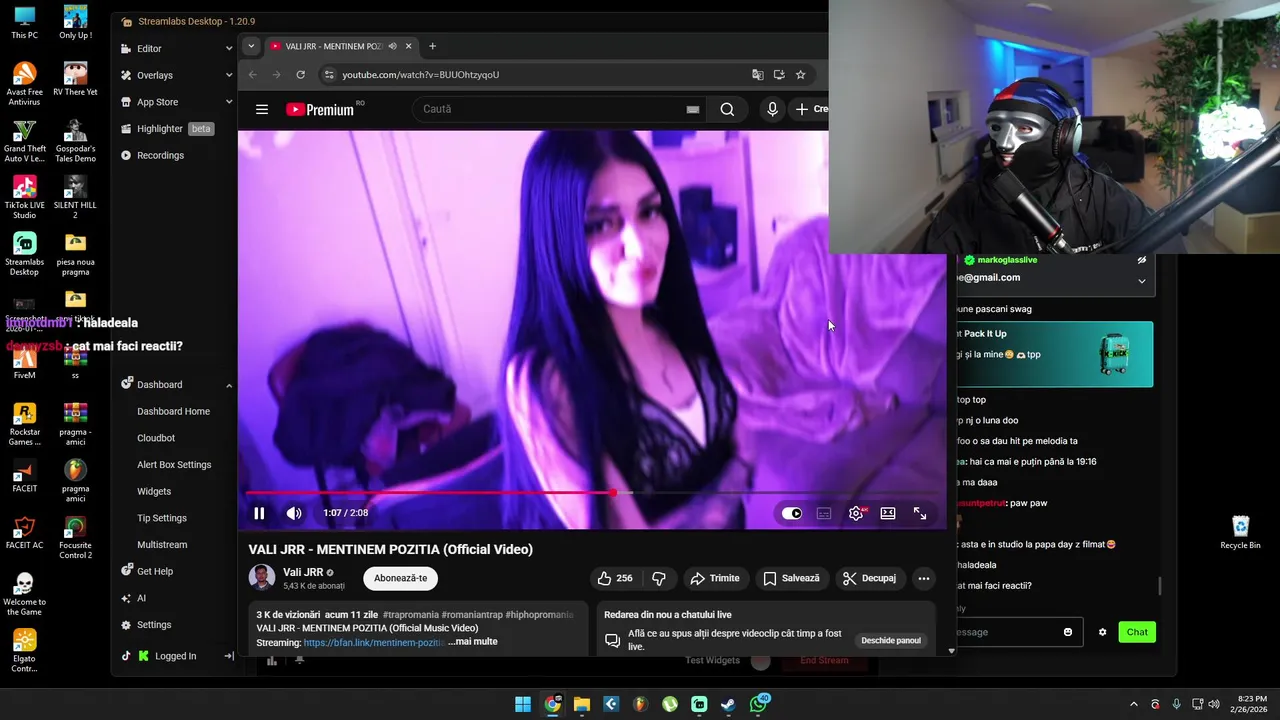Expand description with ...mai multe
Image resolution: width=1280 pixels, height=720 pixels.
473,642
